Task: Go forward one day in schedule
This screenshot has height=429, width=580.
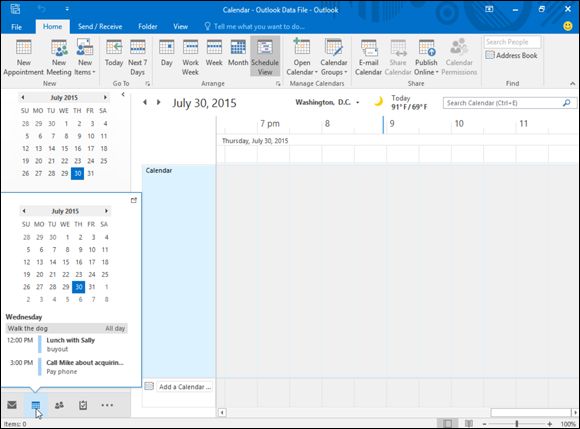Action: [x=159, y=102]
